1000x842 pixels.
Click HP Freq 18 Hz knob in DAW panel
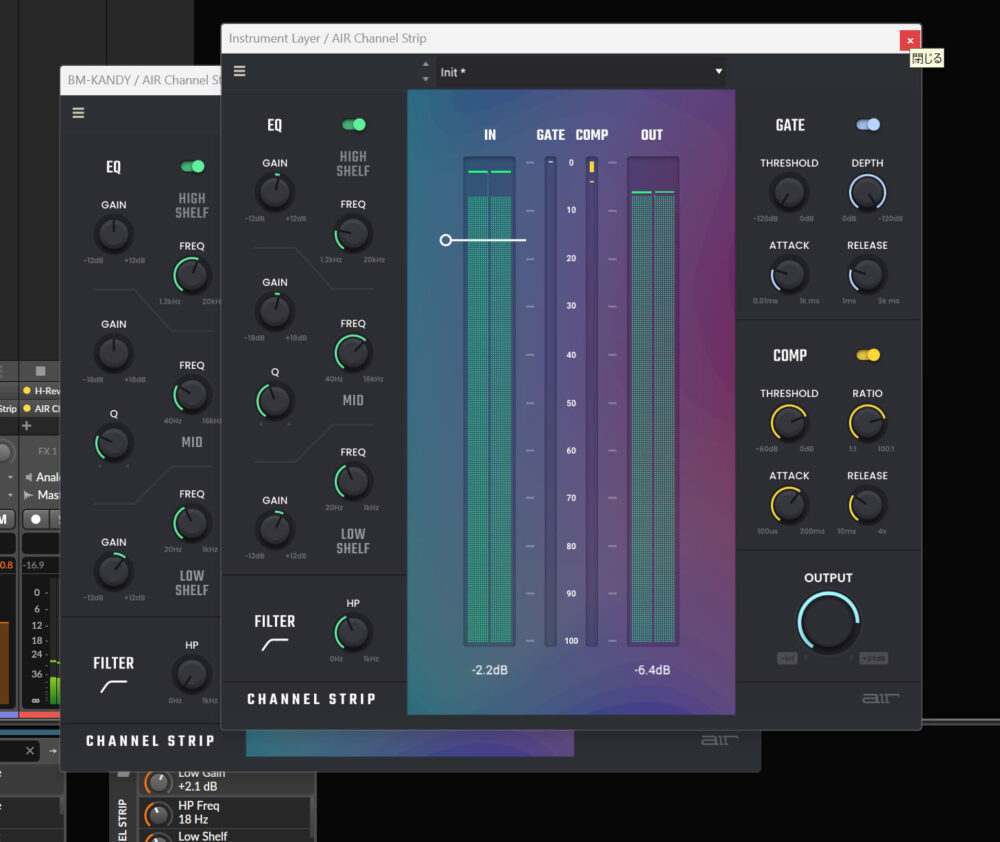[x=158, y=813]
